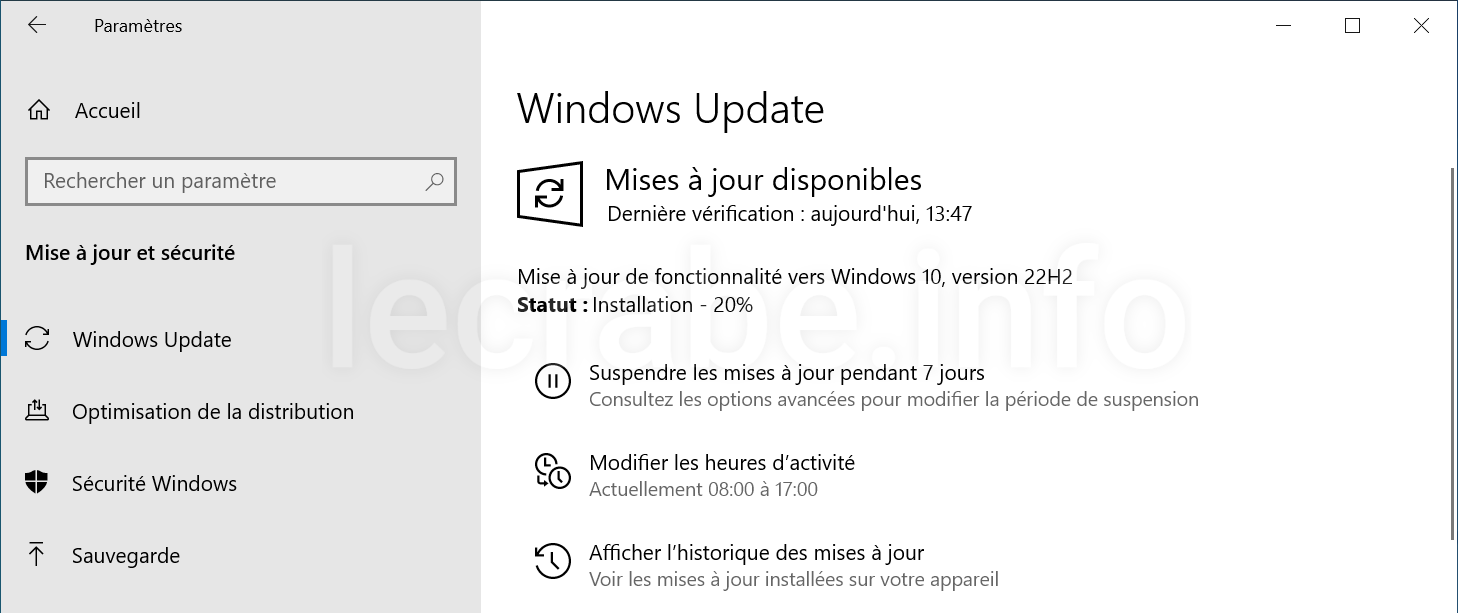Click the active hours clock icon
This screenshot has height=613, width=1458.
[553, 471]
